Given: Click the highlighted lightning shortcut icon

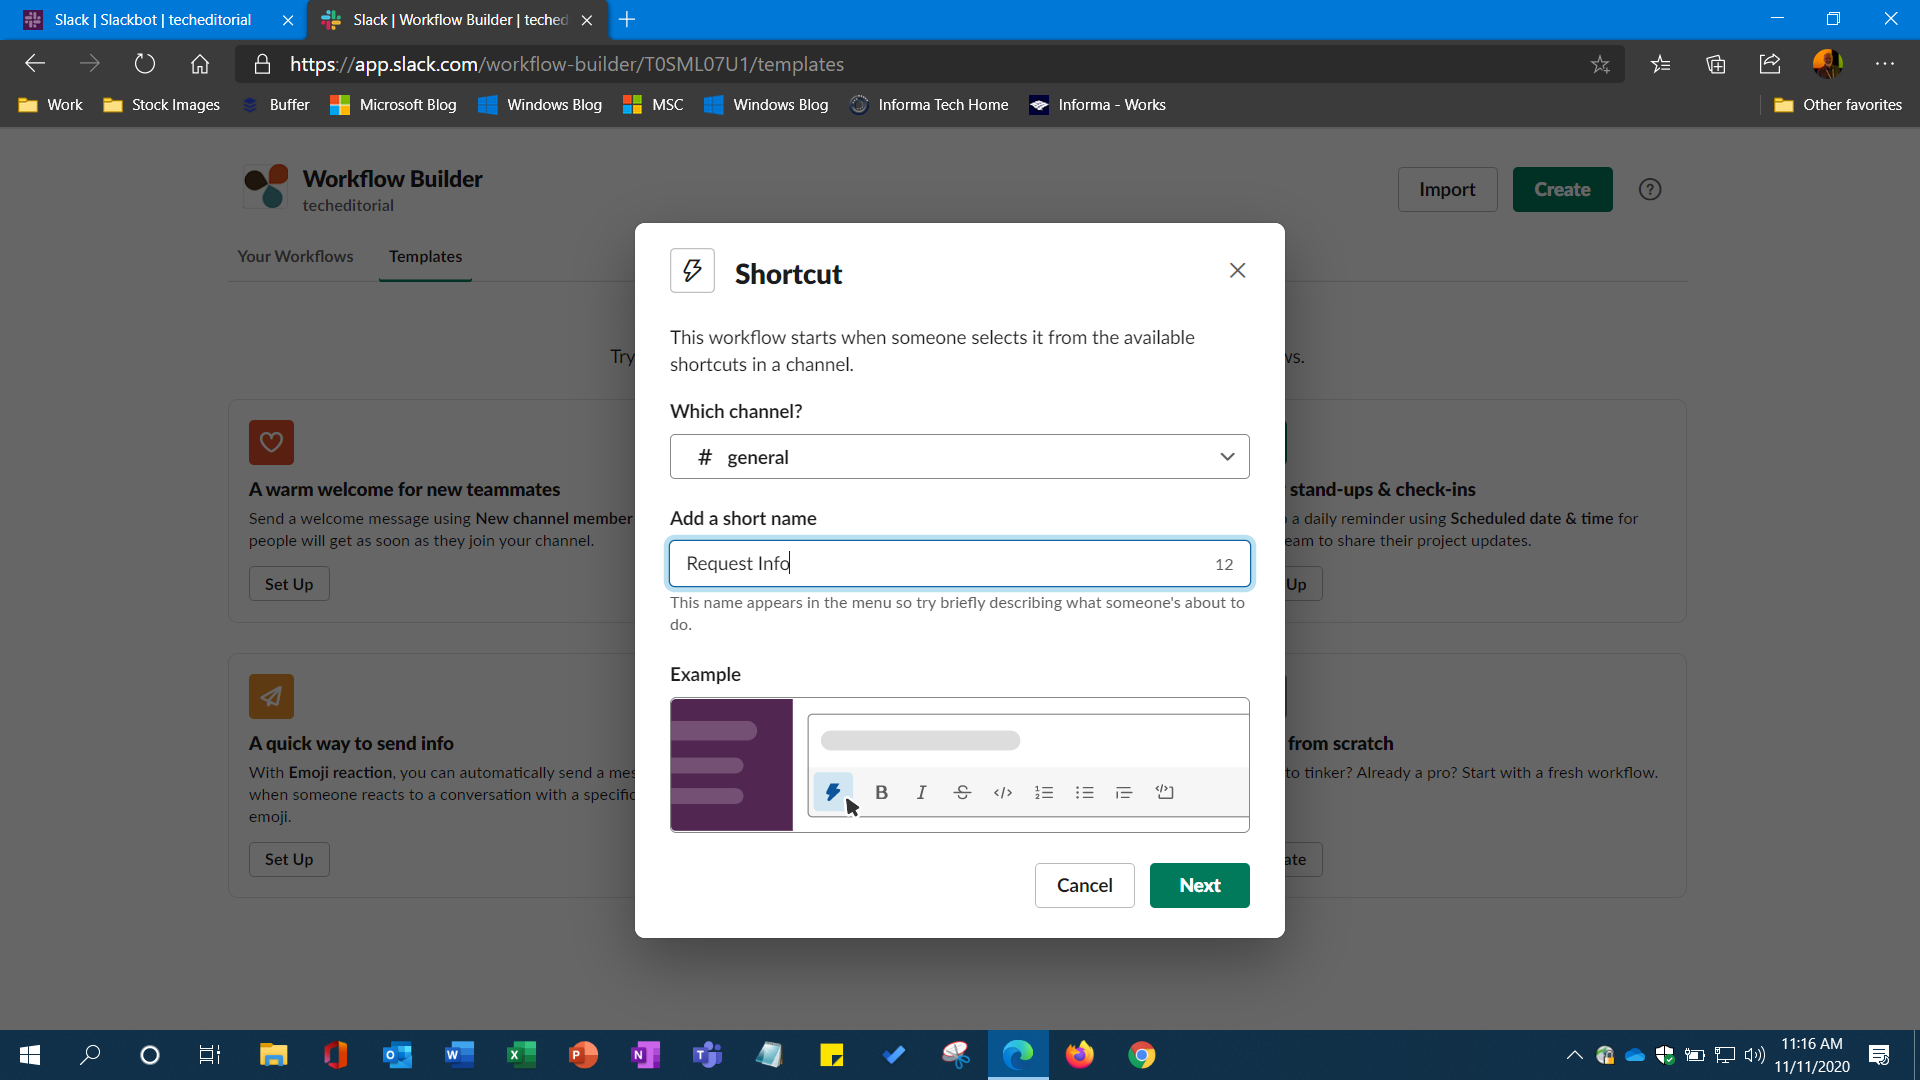Looking at the screenshot, I should pos(834,792).
